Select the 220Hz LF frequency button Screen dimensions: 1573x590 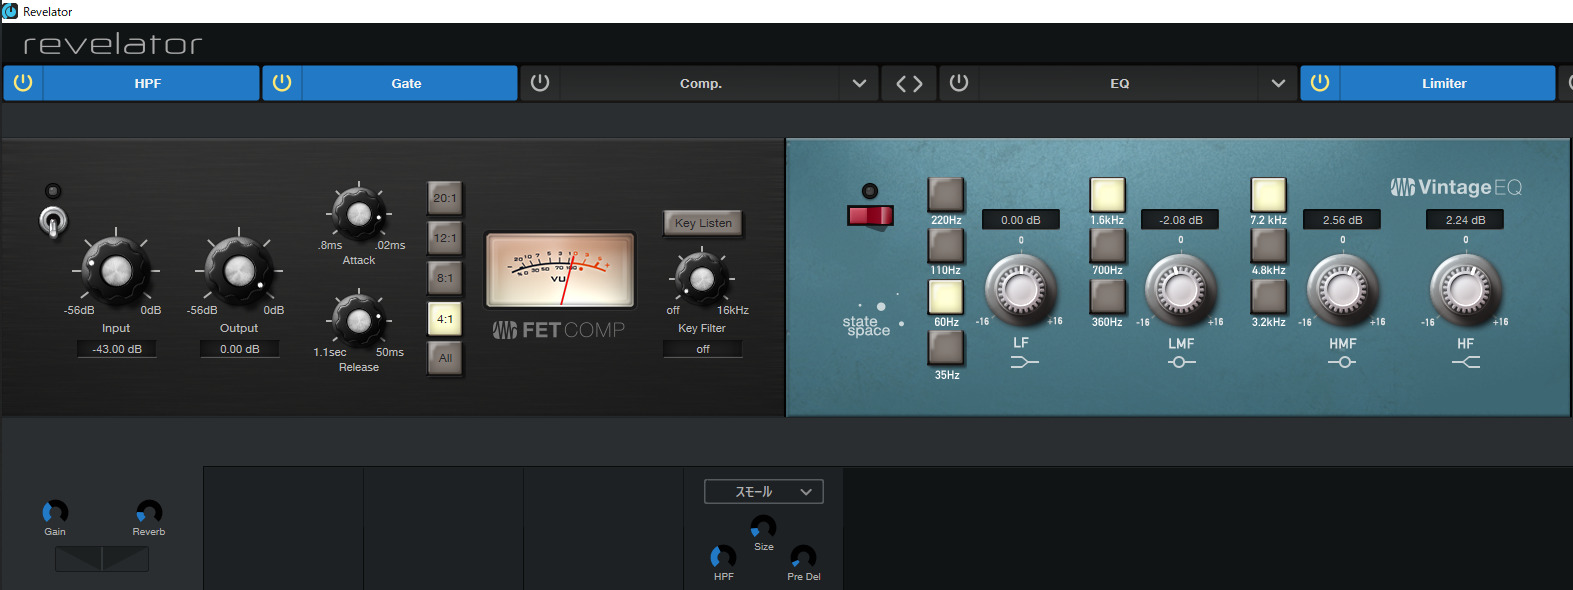click(946, 195)
